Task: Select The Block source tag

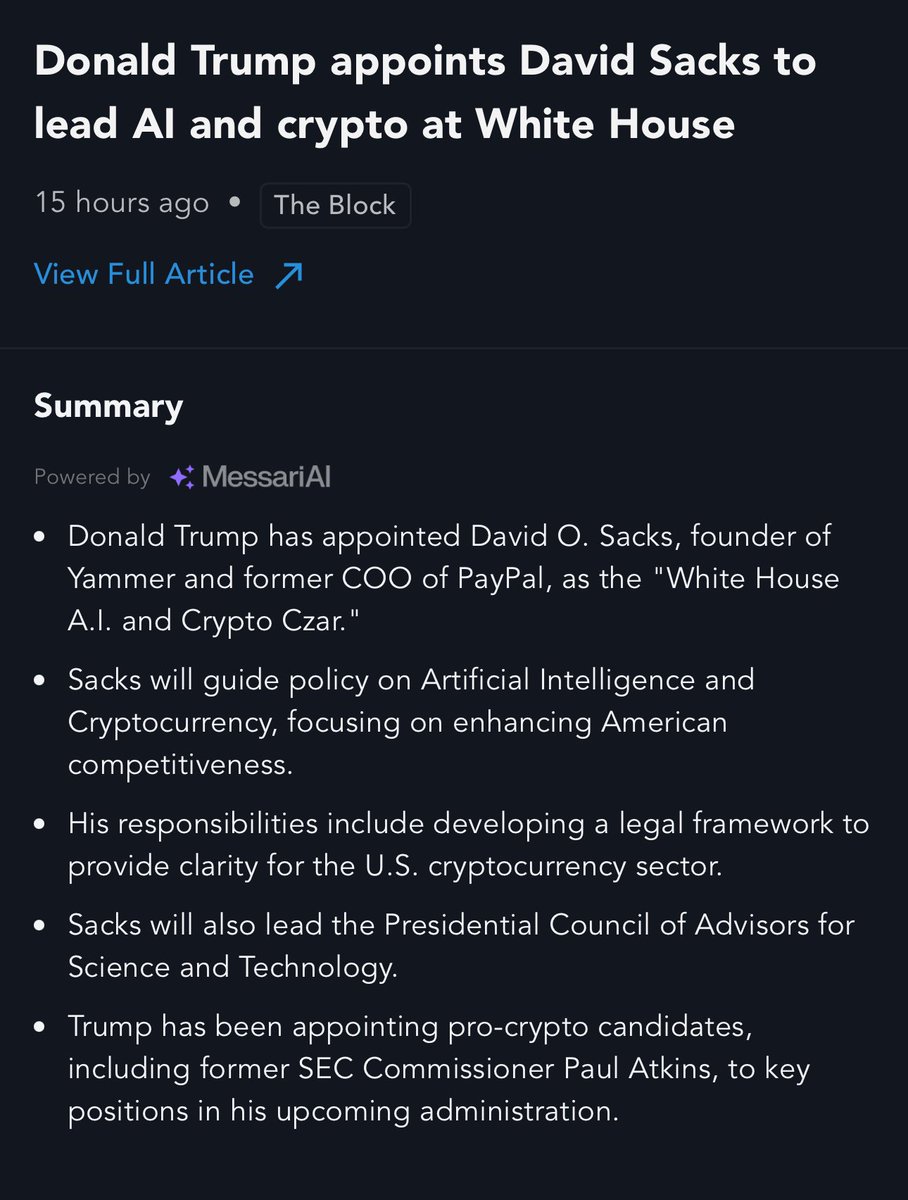Action: [x=335, y=205]
